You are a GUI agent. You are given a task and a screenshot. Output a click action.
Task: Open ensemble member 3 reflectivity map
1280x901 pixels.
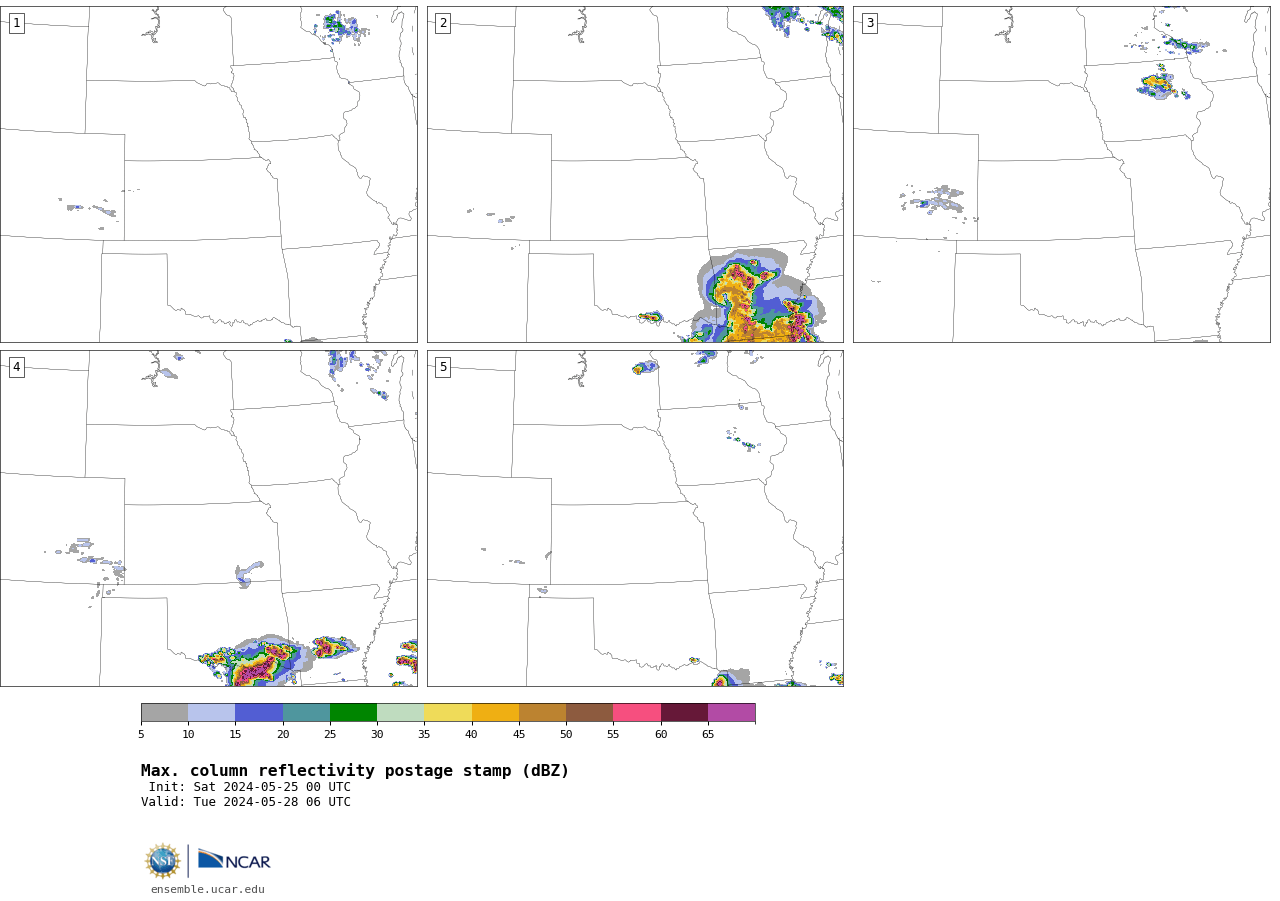coord(1062,174)
